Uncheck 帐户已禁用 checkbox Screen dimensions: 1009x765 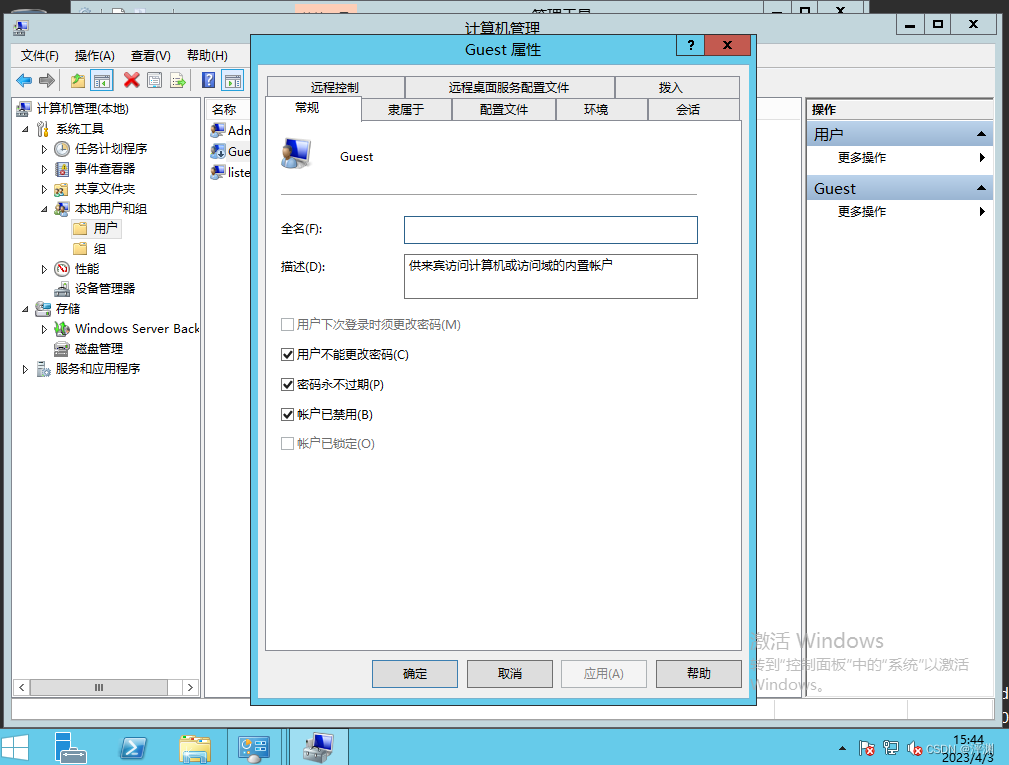[288, 414]
